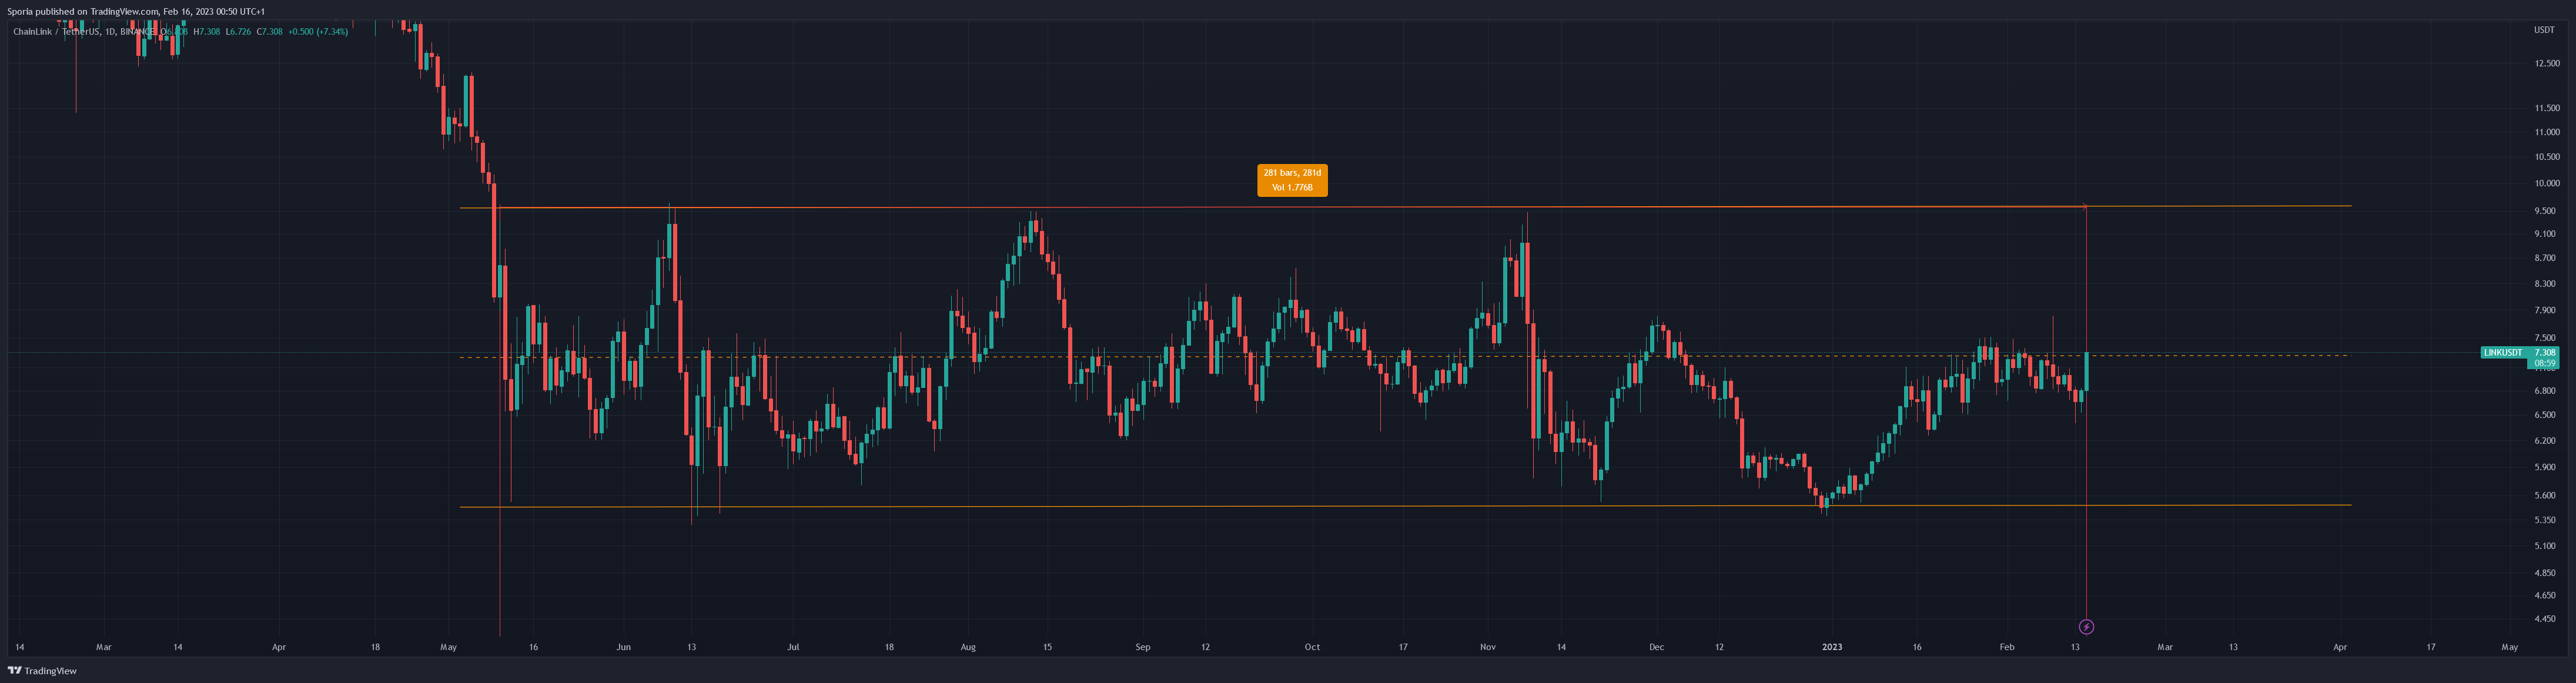The width and height of the screenshot is (2576, 683).
Task: Click the 6.500 price axis label
Action: pyautogui.click(x=2545, y=415)
